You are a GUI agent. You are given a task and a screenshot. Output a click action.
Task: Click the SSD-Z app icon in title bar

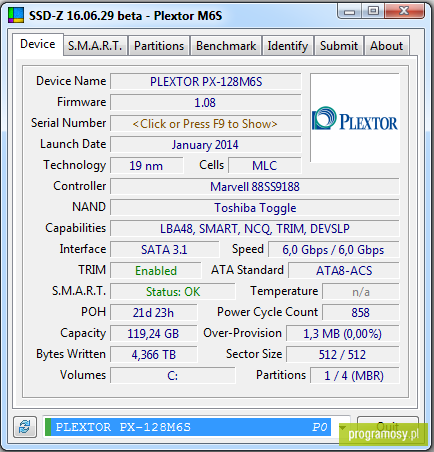[x=16, y=15]
